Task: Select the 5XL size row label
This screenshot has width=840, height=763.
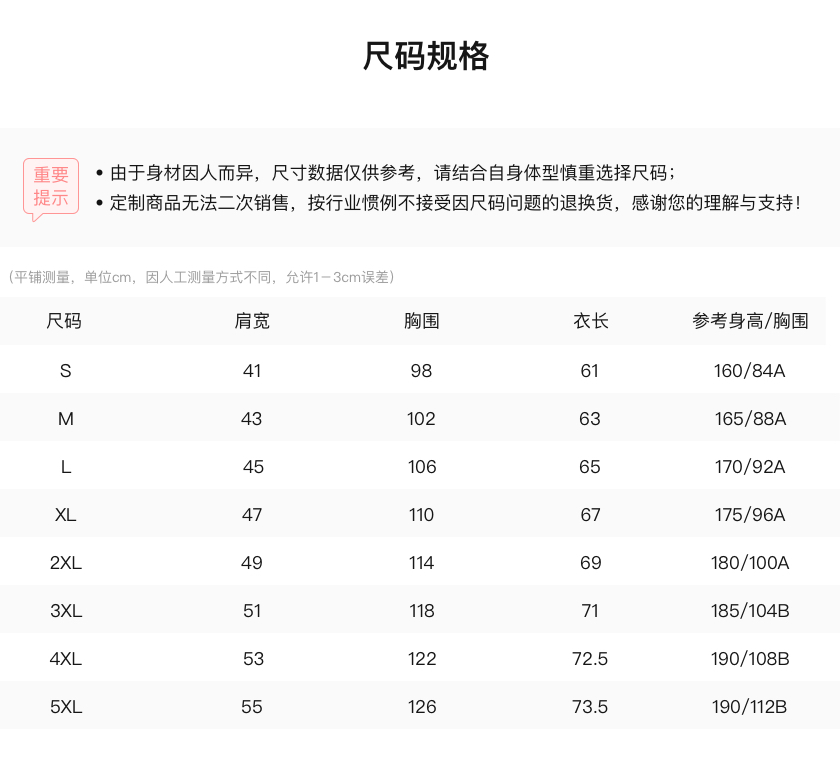Action: pos(66,707)
